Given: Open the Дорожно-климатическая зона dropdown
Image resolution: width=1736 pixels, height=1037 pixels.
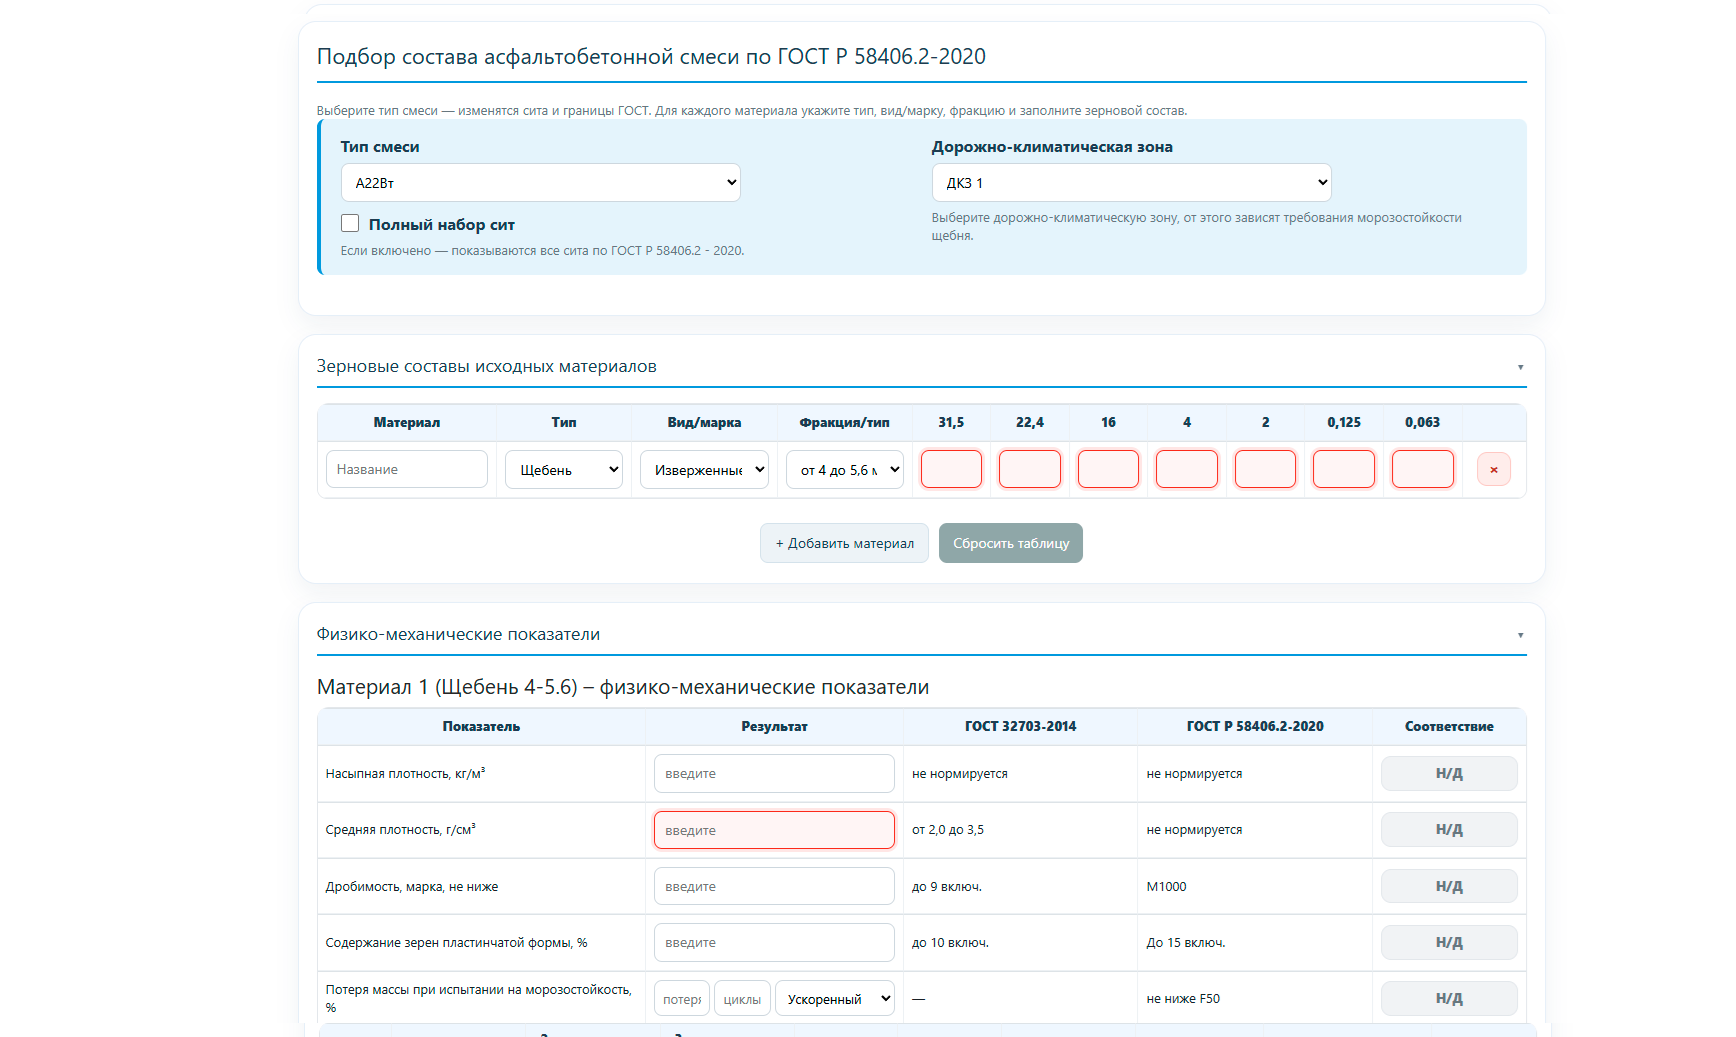Looking at the screenshot, I should 1131,183.
